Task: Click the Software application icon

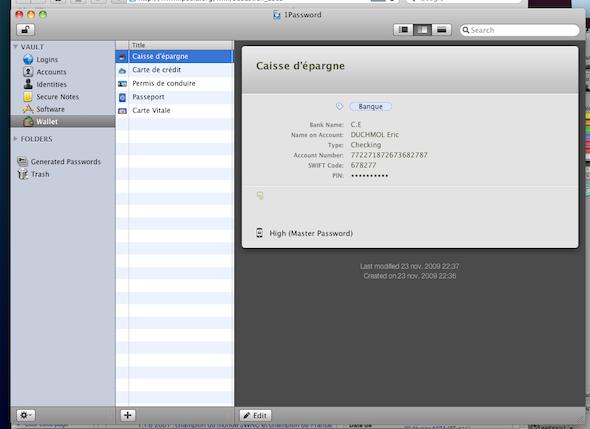Action: 28,109
